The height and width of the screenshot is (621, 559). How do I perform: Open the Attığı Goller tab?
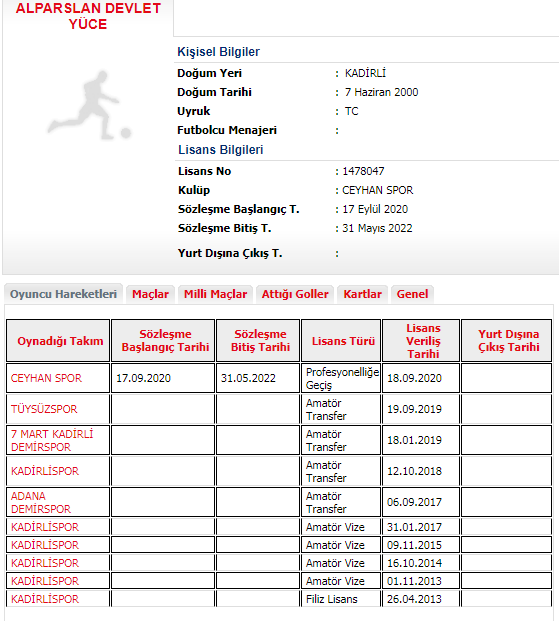(295, 294)
